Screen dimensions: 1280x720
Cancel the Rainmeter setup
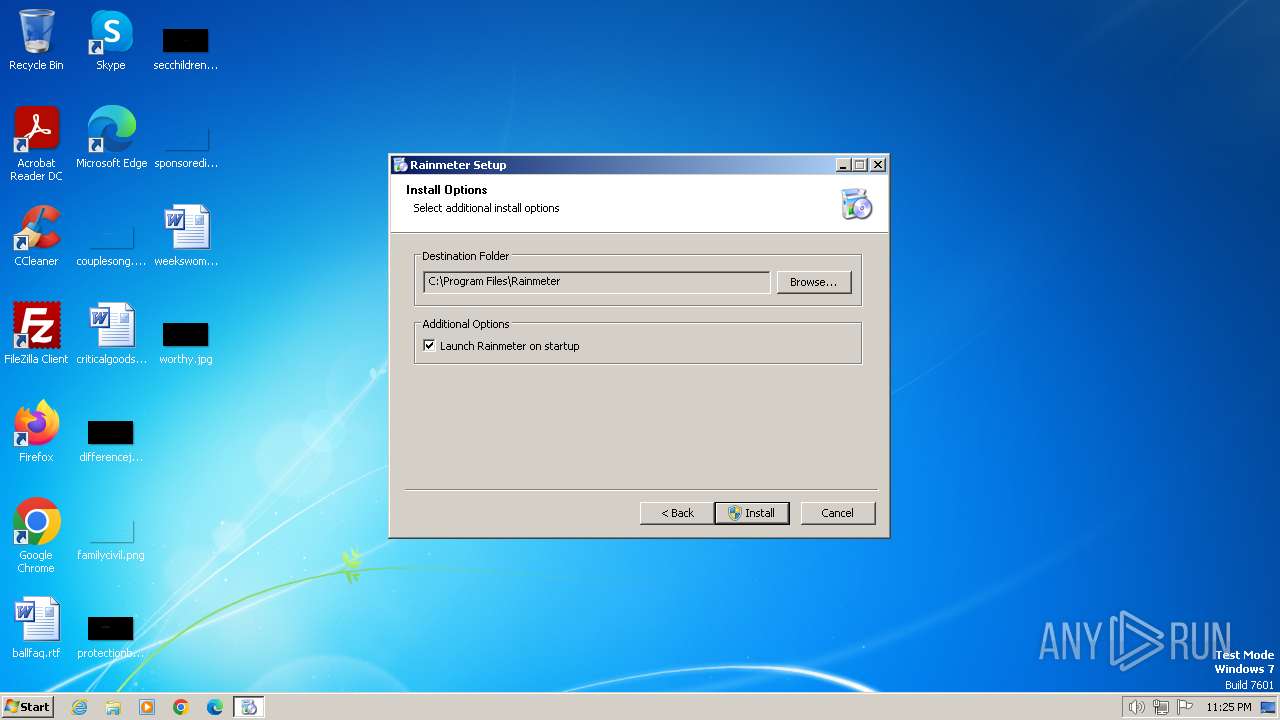pyautogui.click(x=838, y=513)
